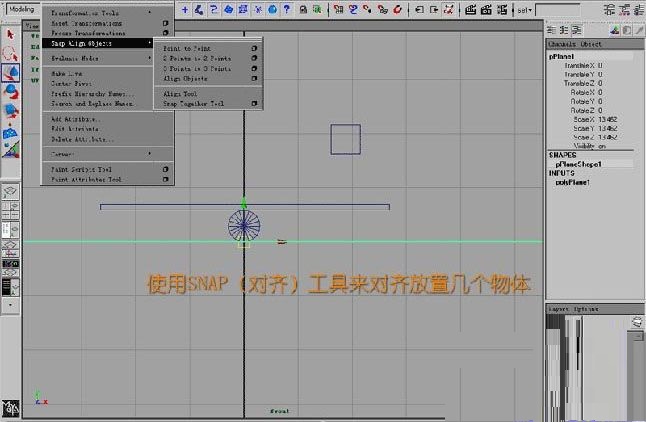This screenshot has height=422, width=646.
Task: Enable Snap to points icon
Action: [x=367, y=9]
